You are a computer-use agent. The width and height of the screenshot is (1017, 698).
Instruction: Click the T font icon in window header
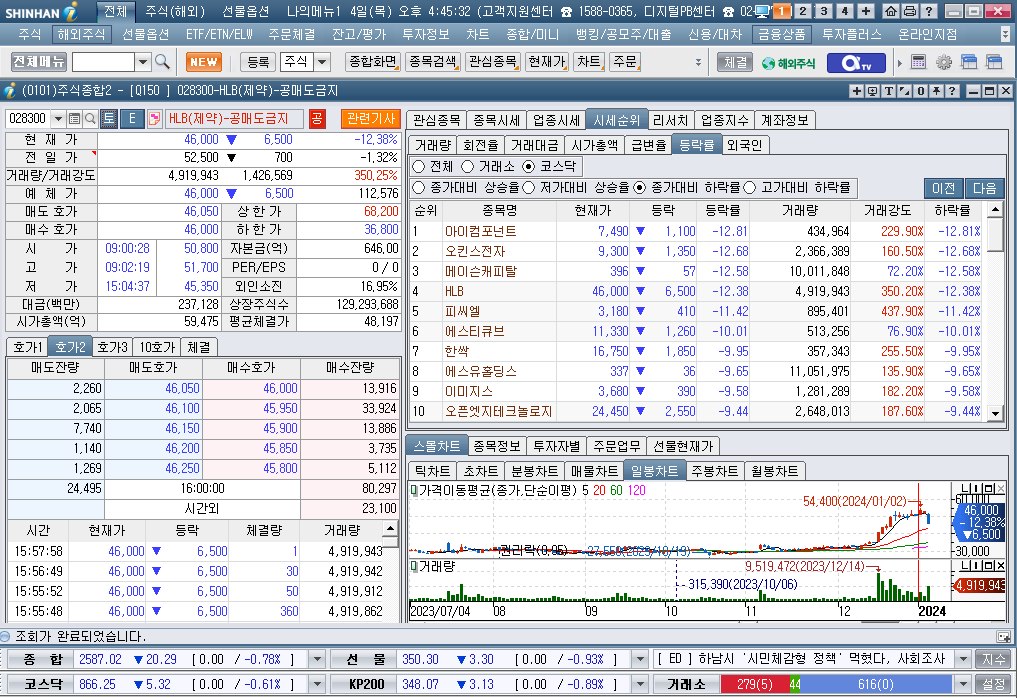[889, 91]
